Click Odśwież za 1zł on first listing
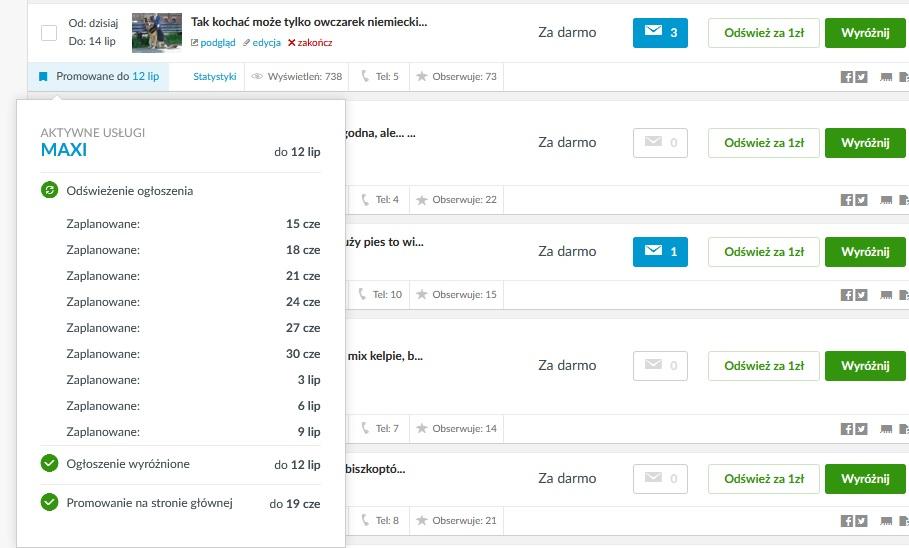This screenshot has height=548, width=909. click(764, 32)
